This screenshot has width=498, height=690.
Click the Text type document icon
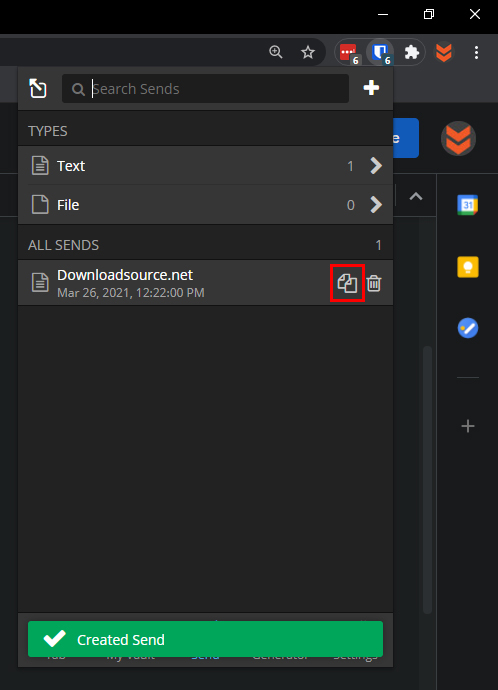coord(40,166)
